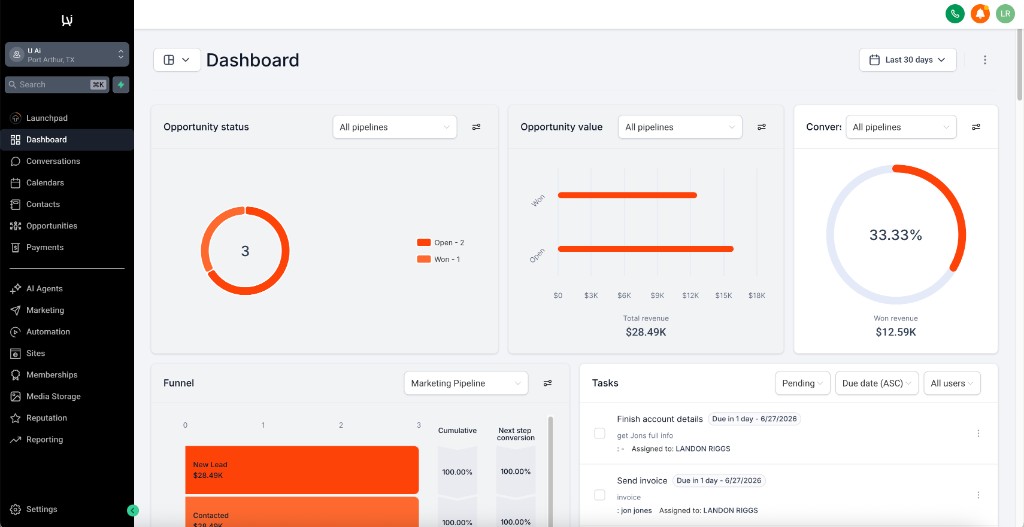Click the Total revenue $28.49K value
This screenshot has height=527, width=1024.
coord(645,332)
